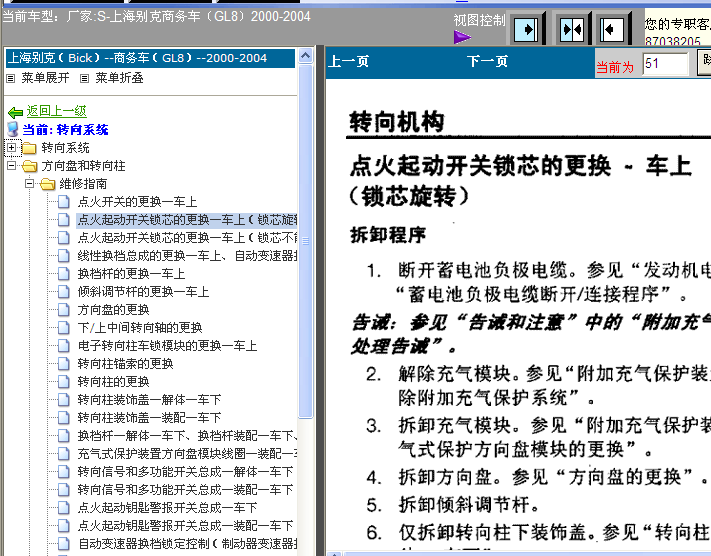
Task: Open 倾斜调节杆的更换—车上 entry
Action: point(143,292)
